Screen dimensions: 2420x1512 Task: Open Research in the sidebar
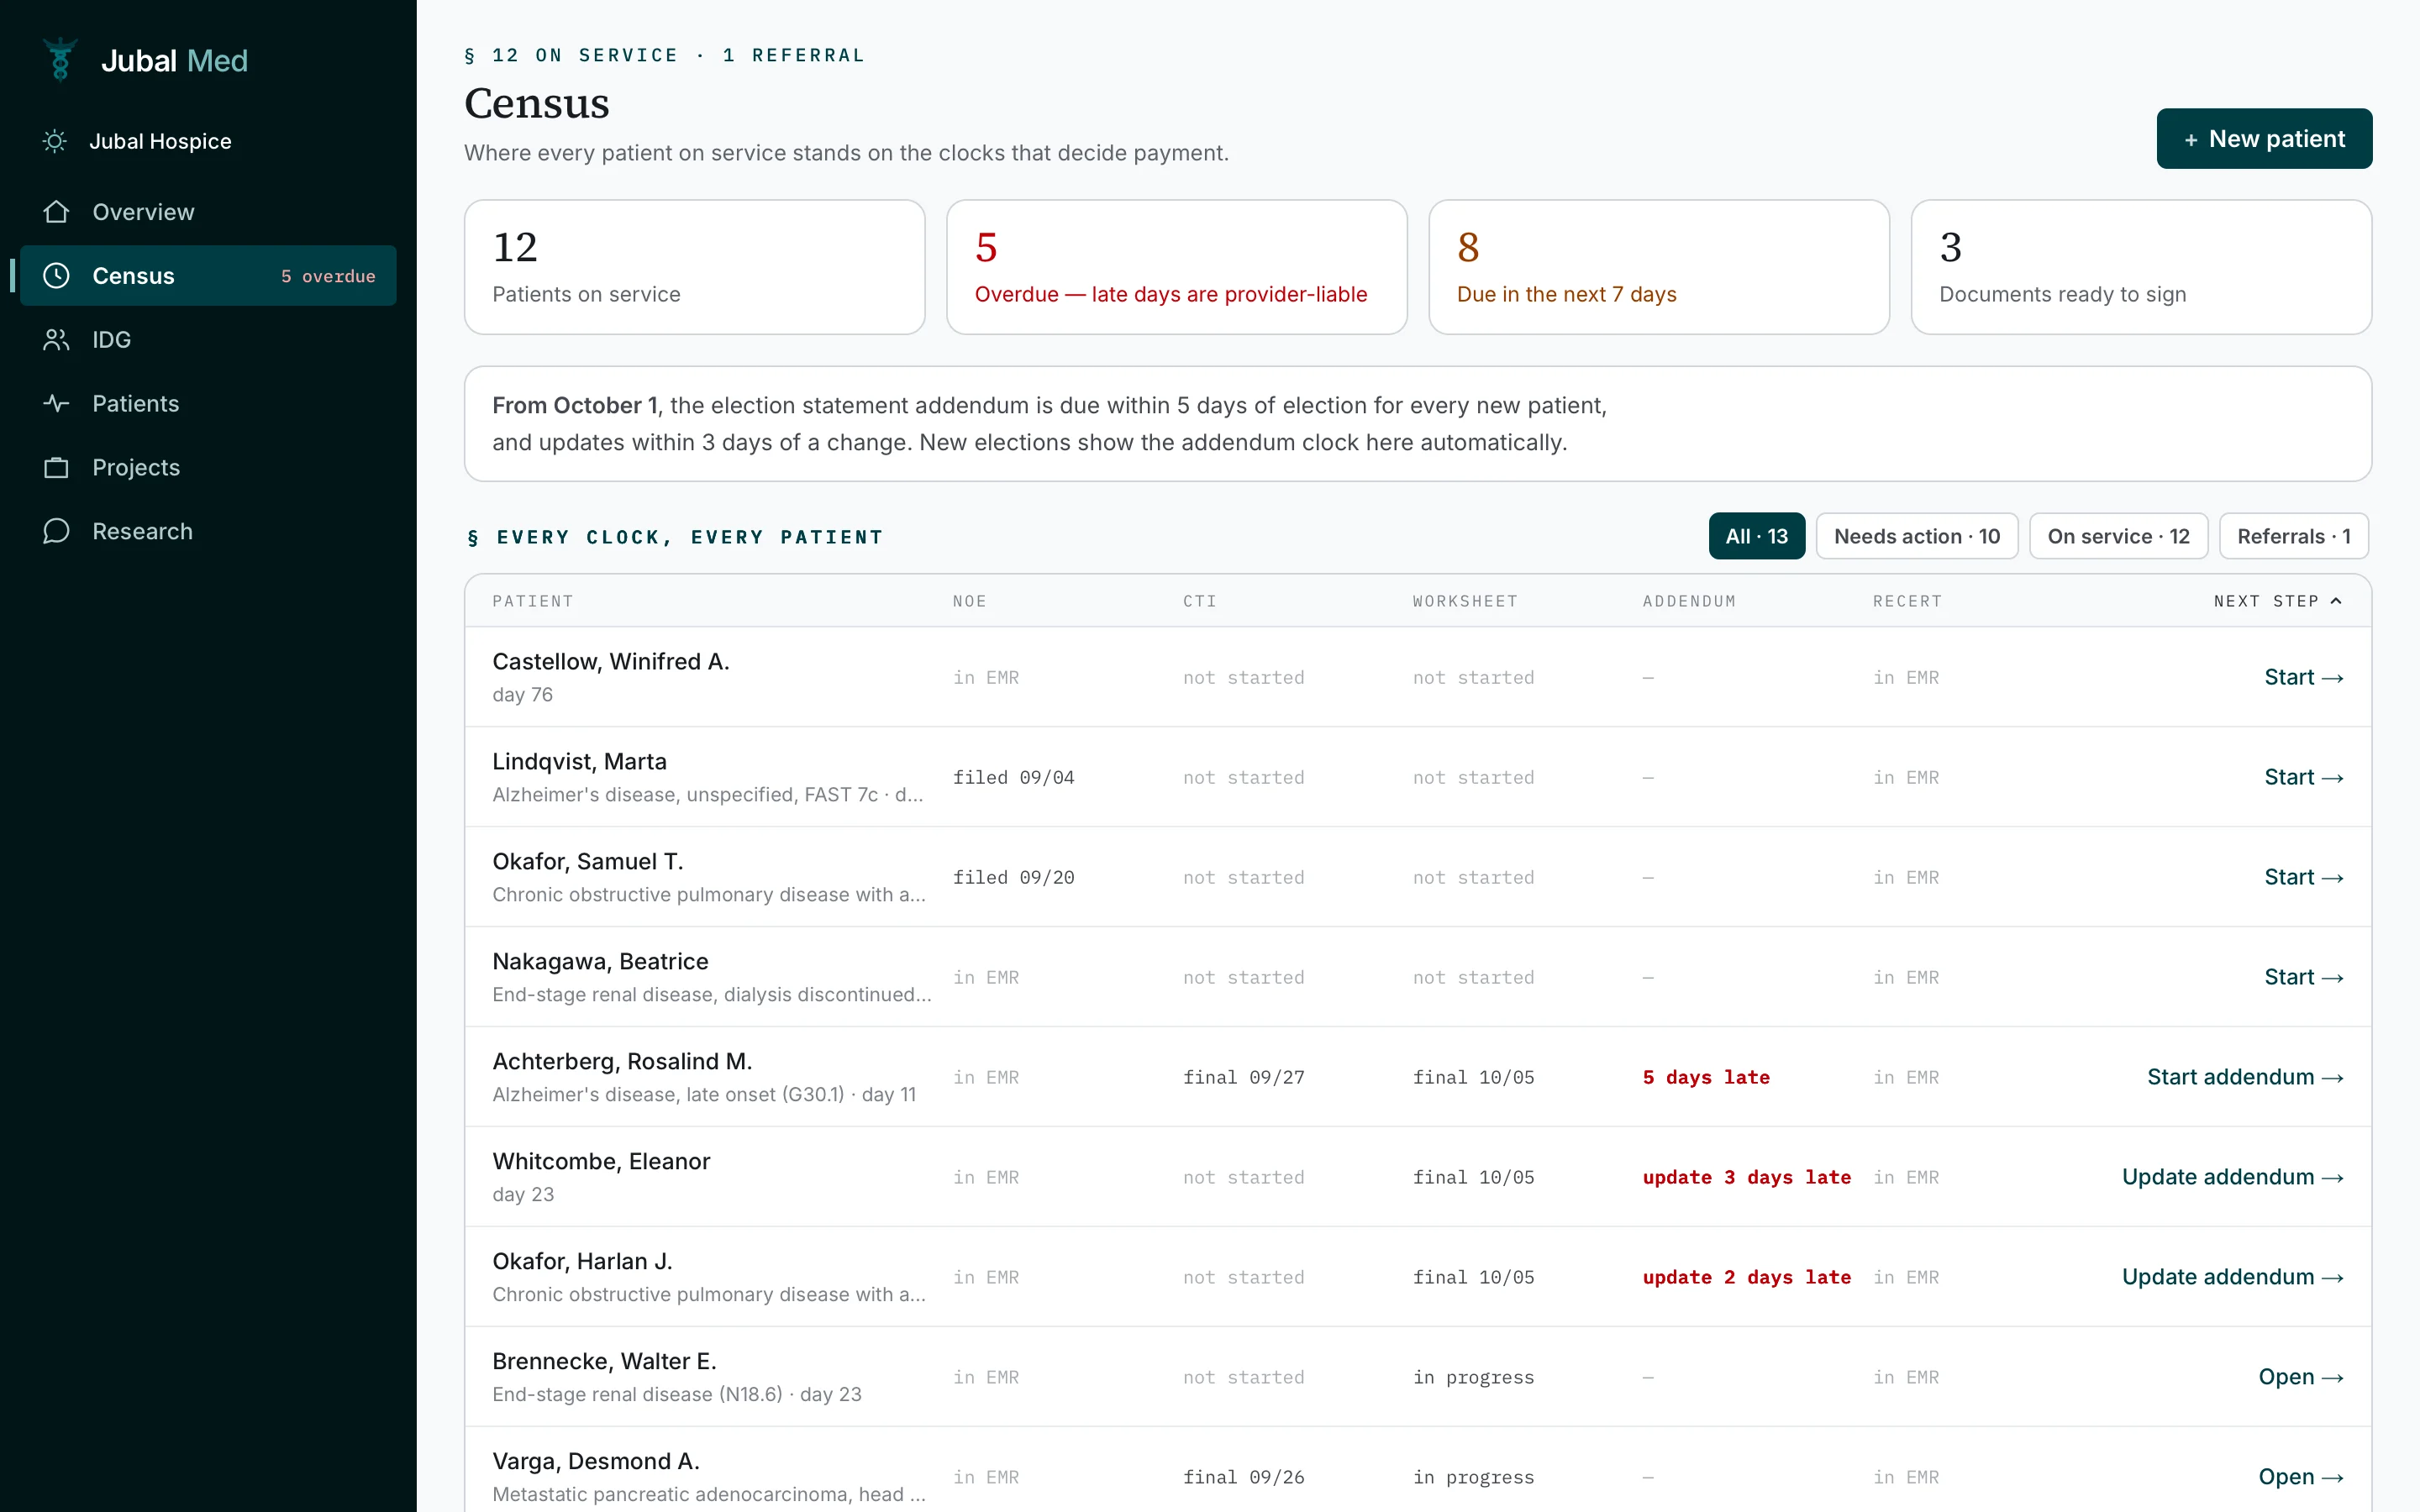click(x=208, y=531)
